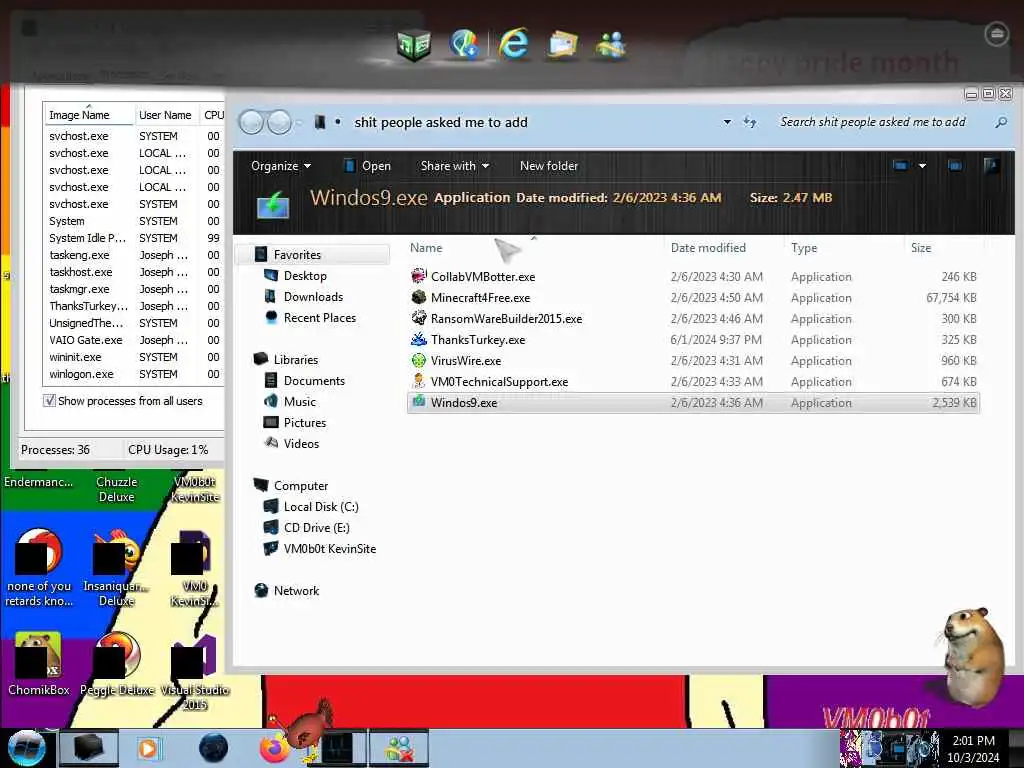Open the Insaniquarium Deluxe desktop shortcut

tap(117, 567)
